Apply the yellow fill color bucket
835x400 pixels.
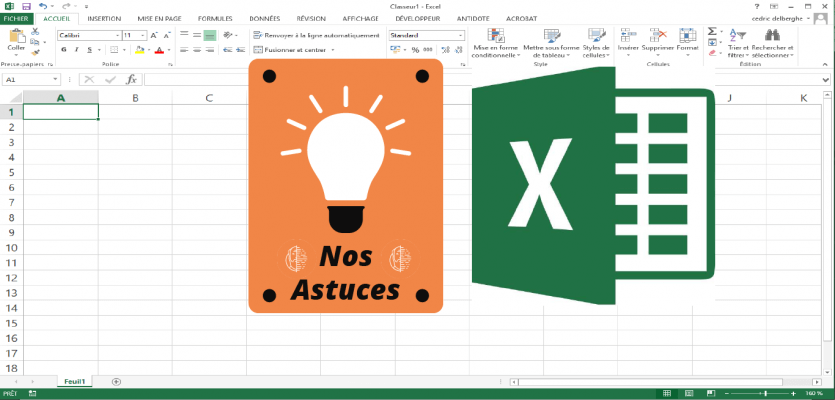(x=140, y=50)
